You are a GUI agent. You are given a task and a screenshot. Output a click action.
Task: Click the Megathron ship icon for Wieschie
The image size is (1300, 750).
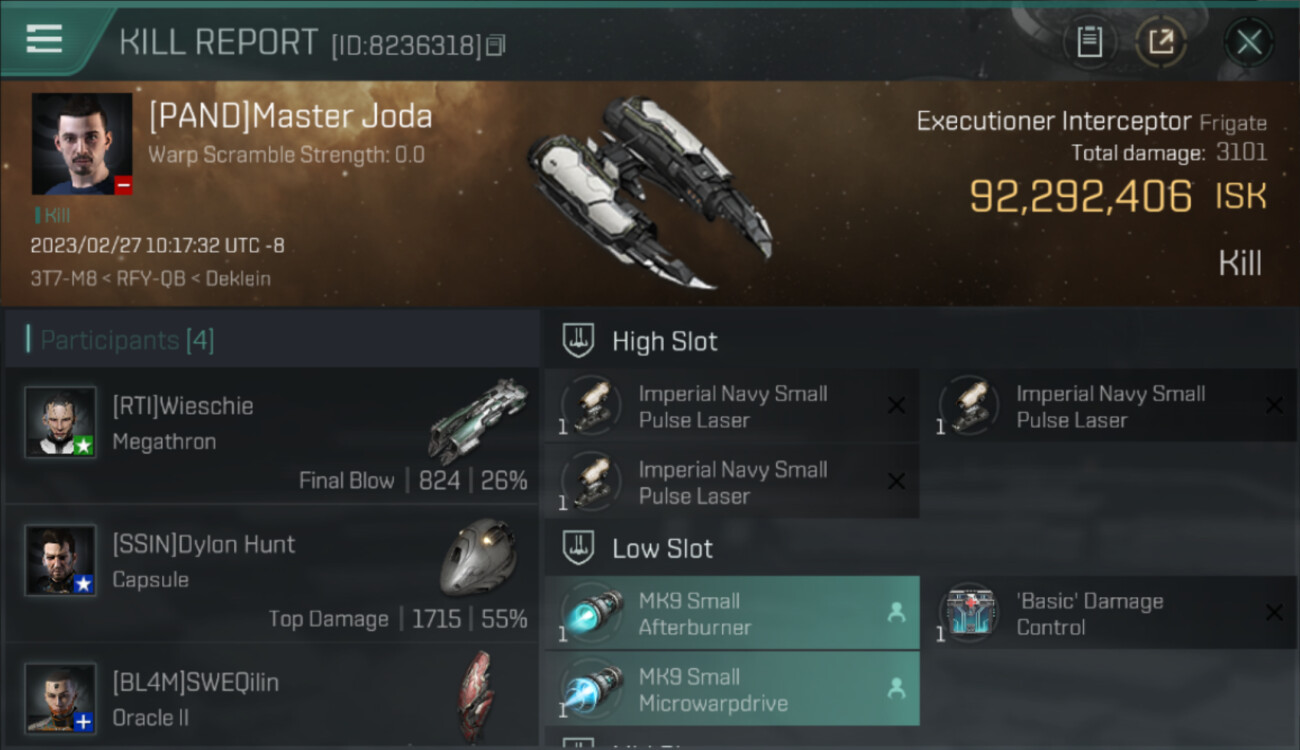tap(478, 422)
